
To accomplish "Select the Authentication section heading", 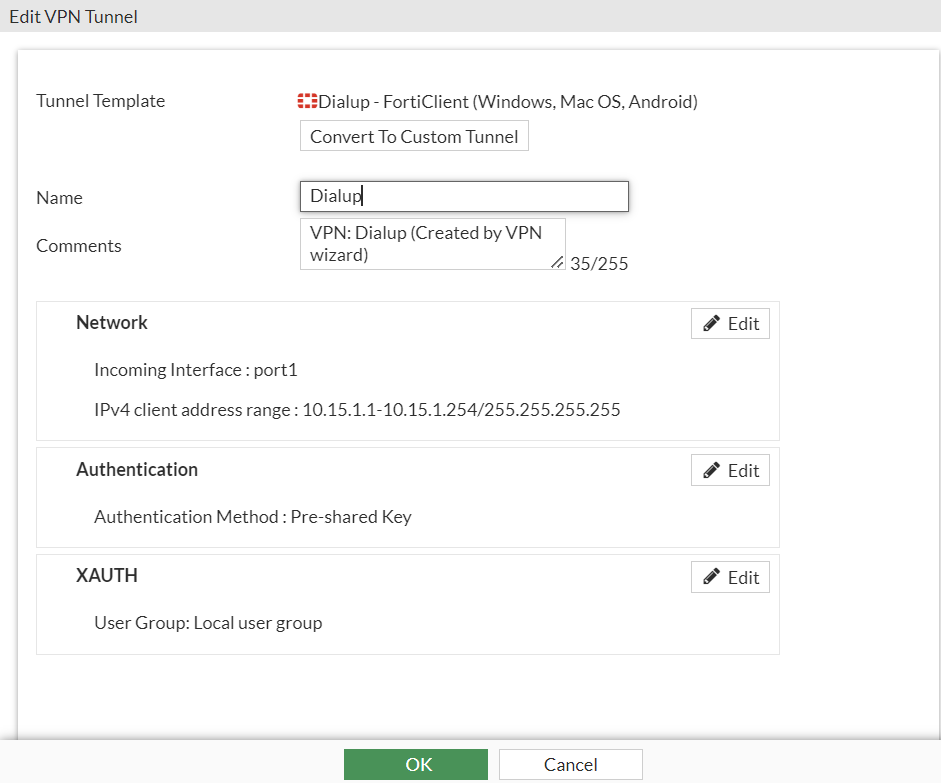I will (x=137, y=469).
